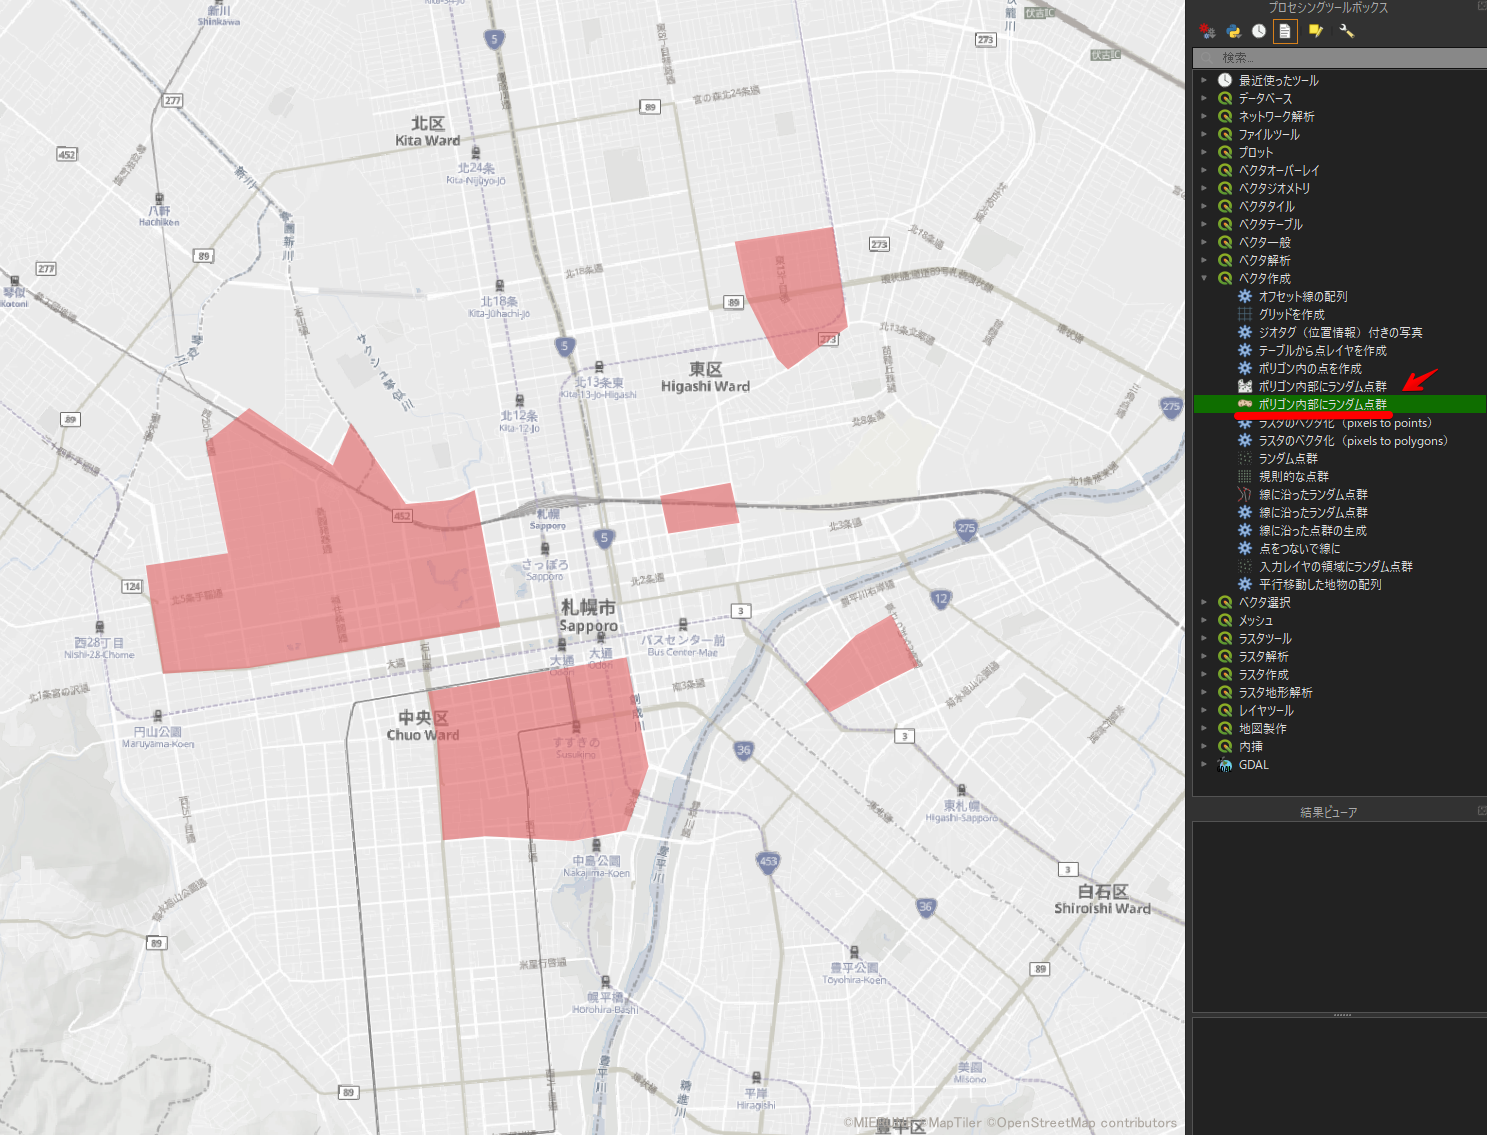Select the 地図製作 group row
Screen dimensions: 1487x1135
click(x=1339, y=728)
